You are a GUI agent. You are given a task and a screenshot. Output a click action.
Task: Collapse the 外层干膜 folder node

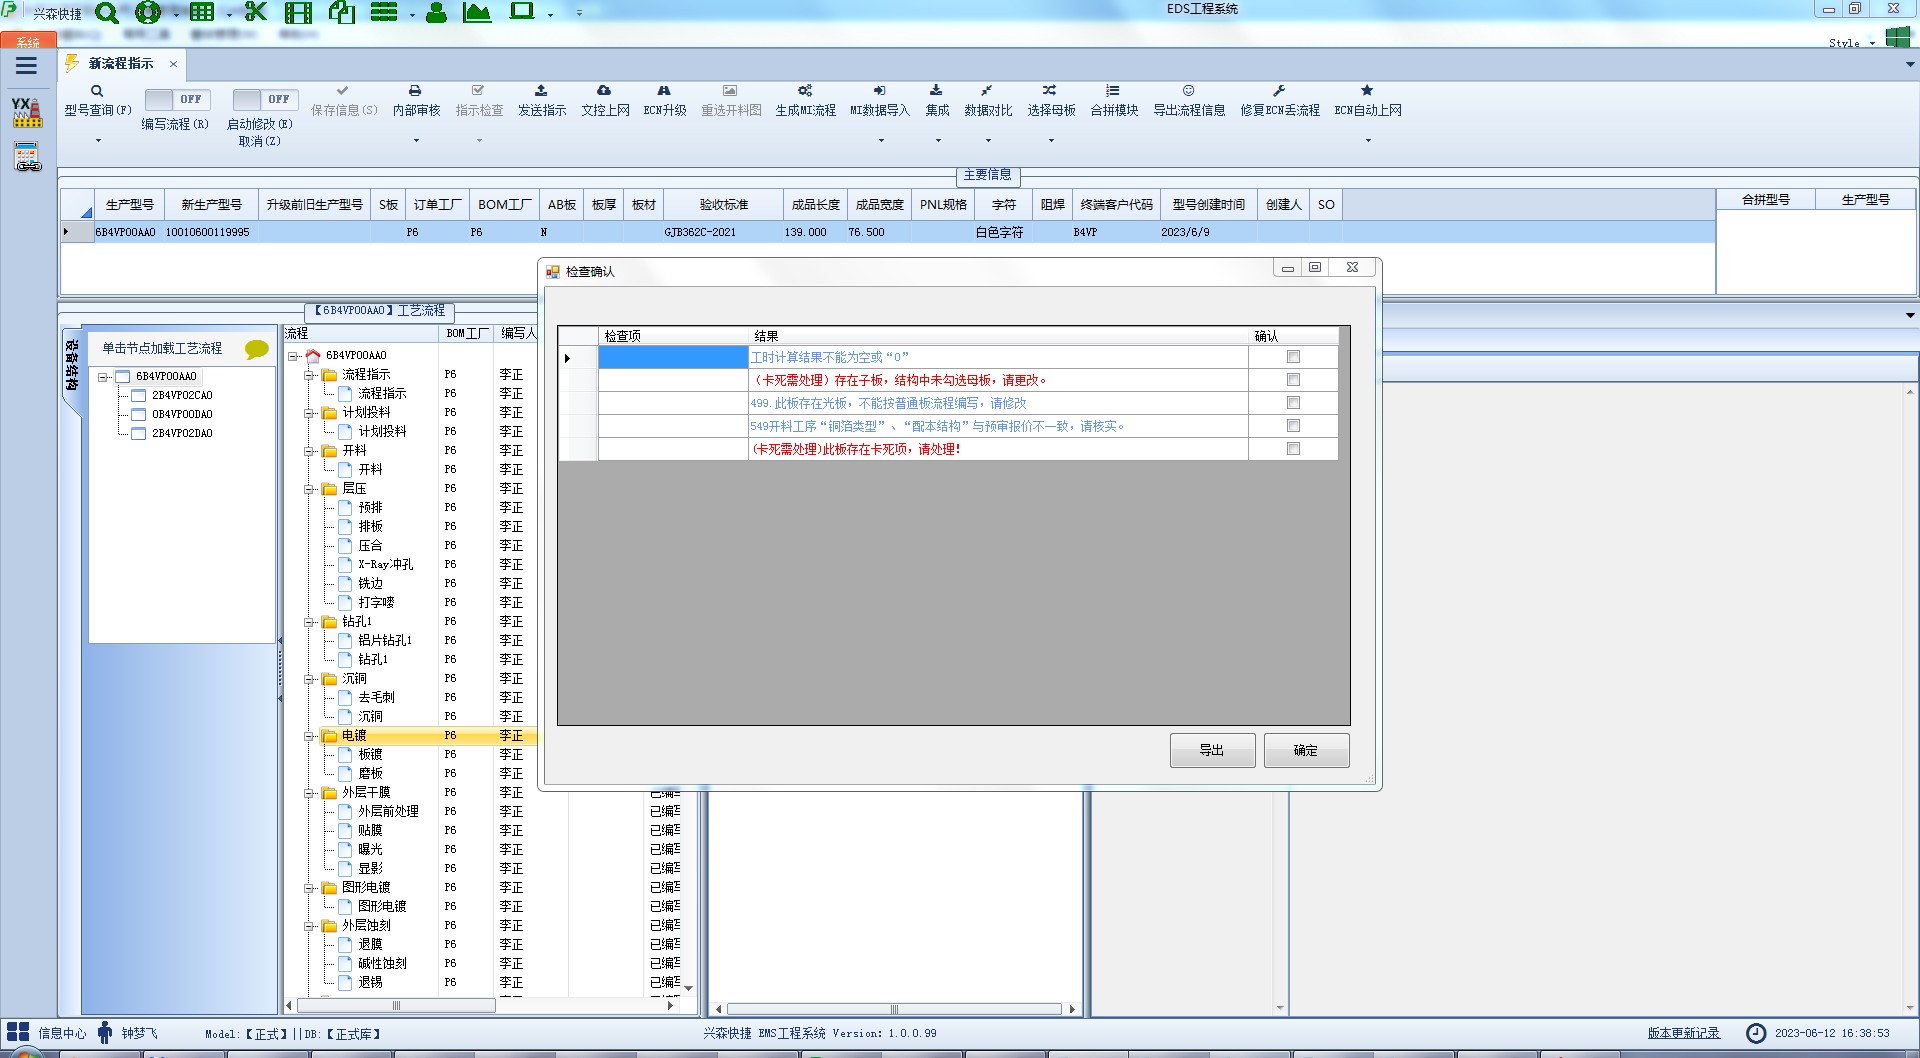point(309,793)
